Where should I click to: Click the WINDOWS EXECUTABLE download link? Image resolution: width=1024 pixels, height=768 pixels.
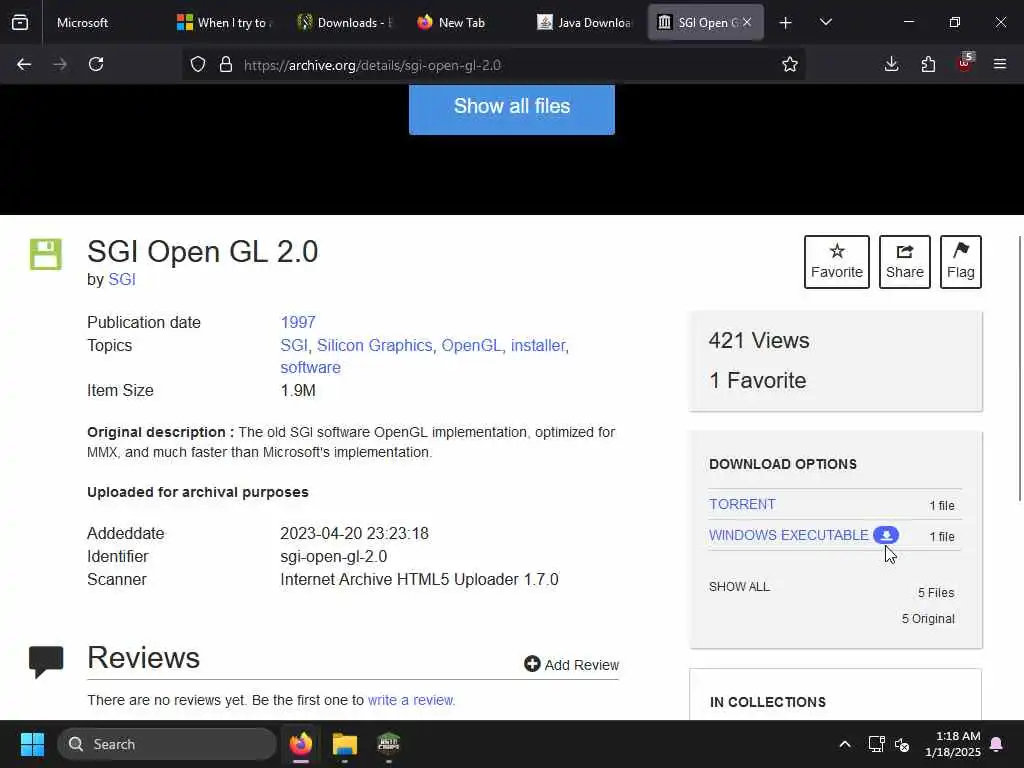788,536
